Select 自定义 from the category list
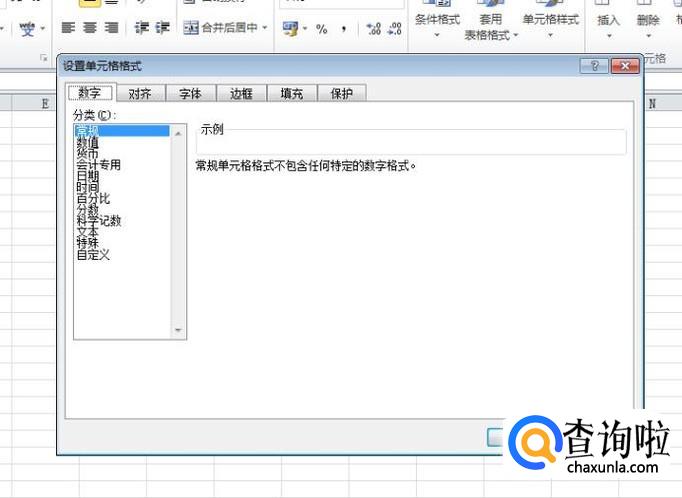Image resolution: width=682 pixels, height=498 pixels. click(93, 255)
